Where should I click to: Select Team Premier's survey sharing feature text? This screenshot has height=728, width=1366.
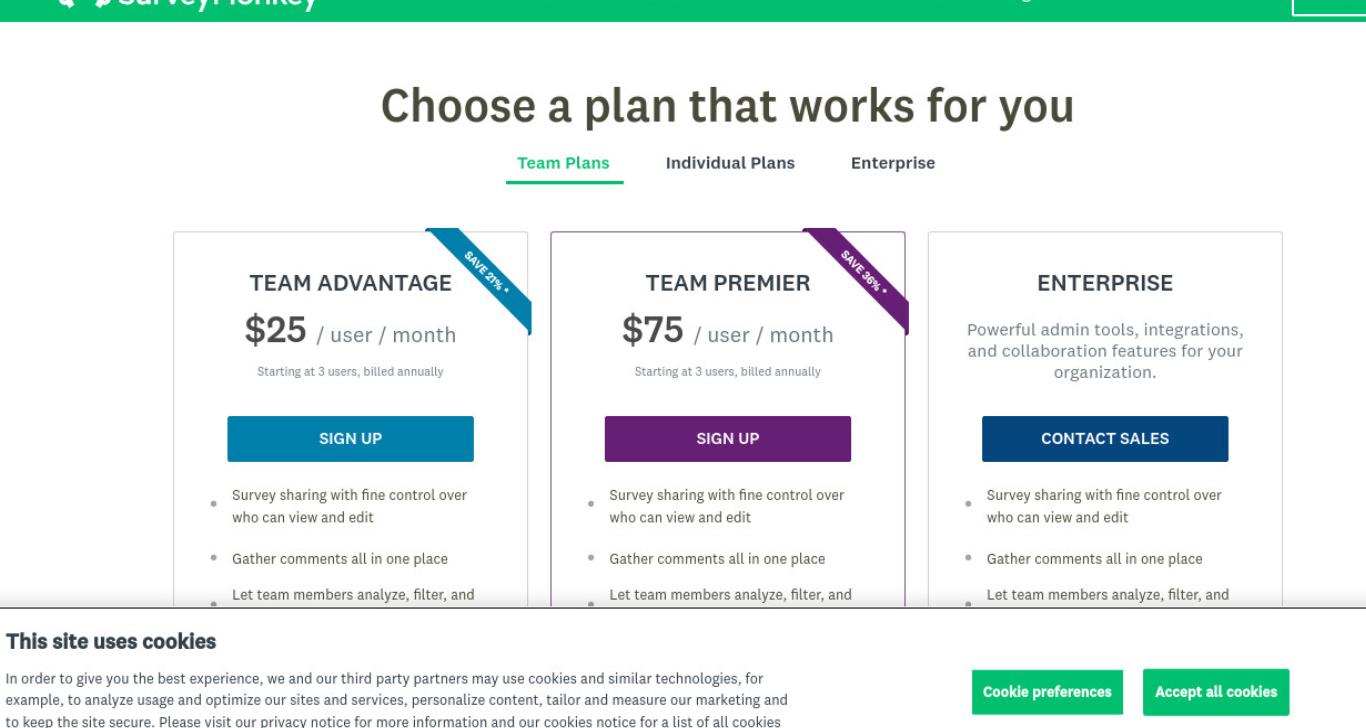(727, 507)
